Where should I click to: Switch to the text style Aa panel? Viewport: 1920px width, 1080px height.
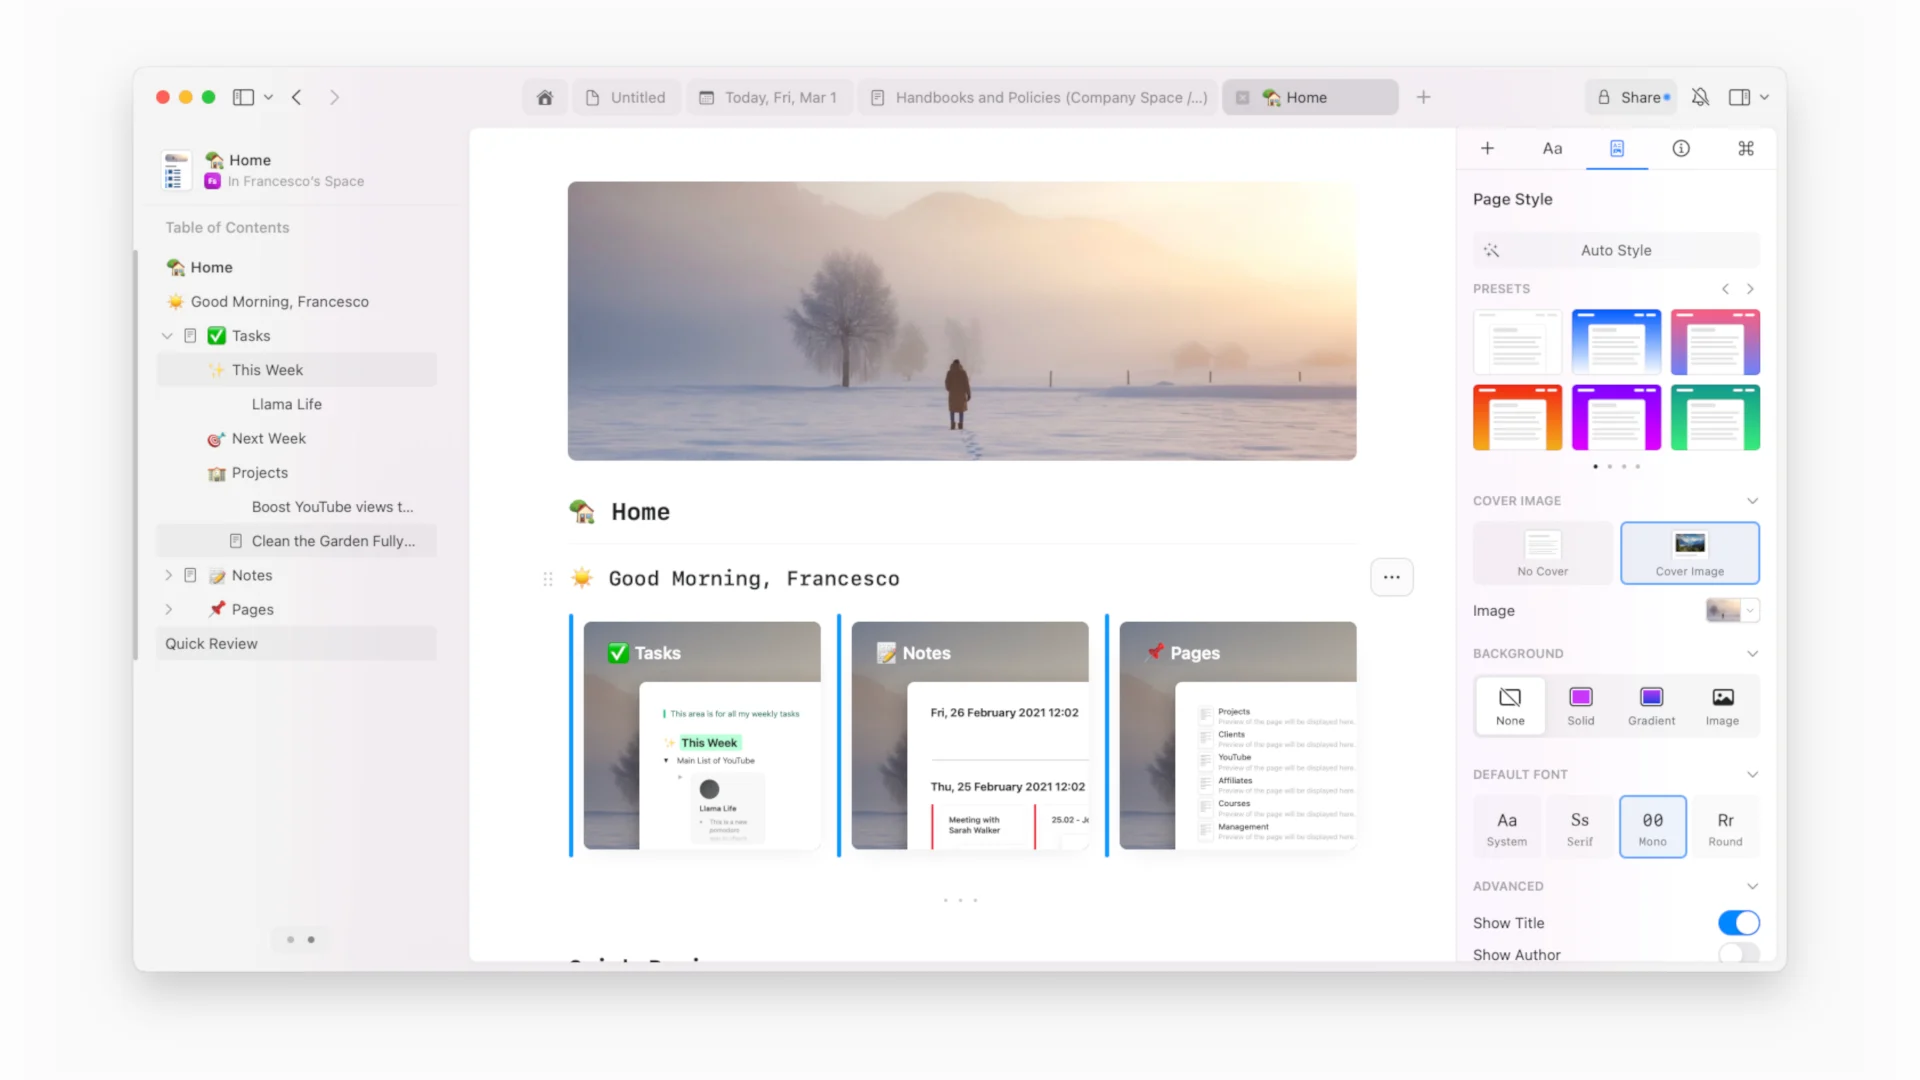[x=1552, y=147]
